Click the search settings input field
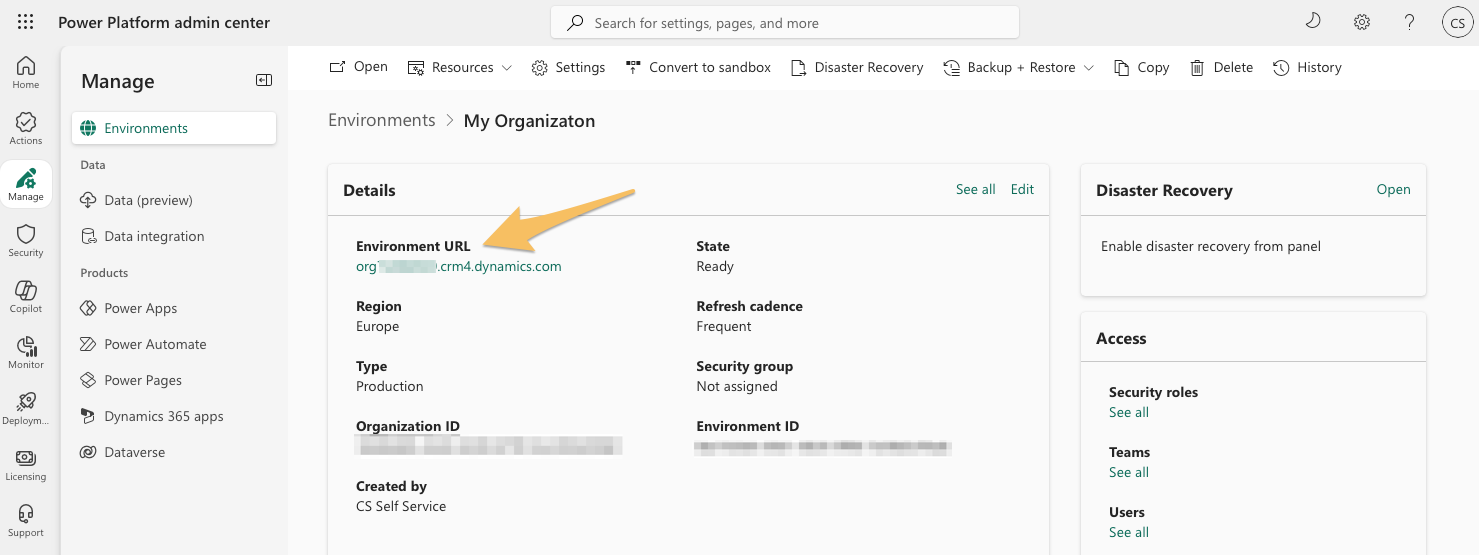Image resolution: width=1479 pixels, height=555 pixels. click(785, 22)
